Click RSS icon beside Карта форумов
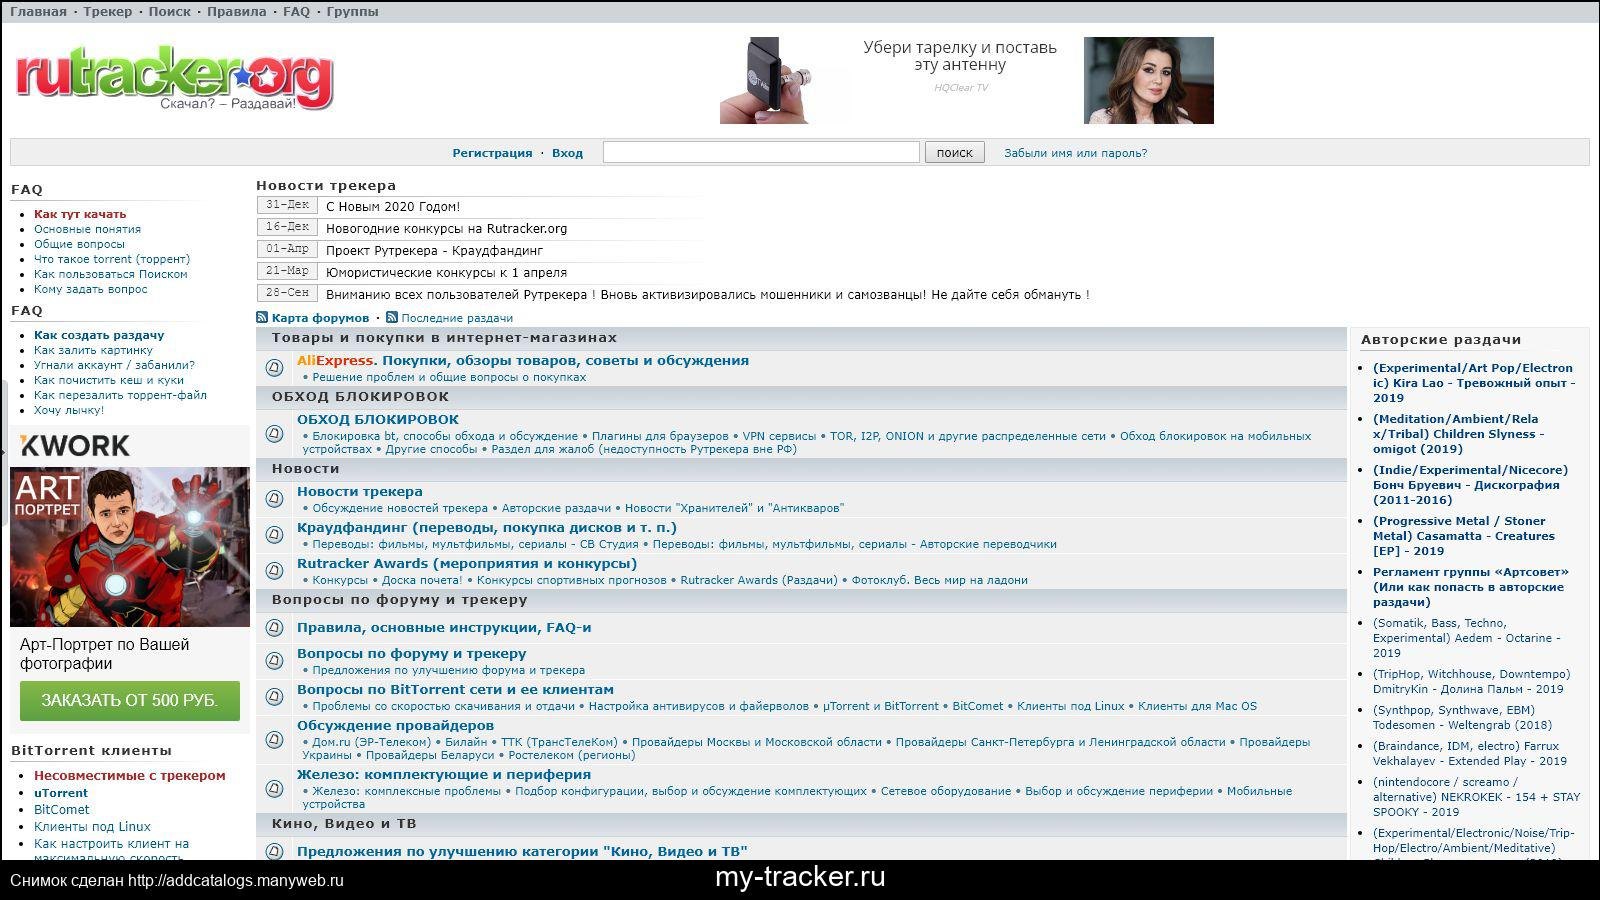This screenshot has width=1600, height=900. point(262,318)
